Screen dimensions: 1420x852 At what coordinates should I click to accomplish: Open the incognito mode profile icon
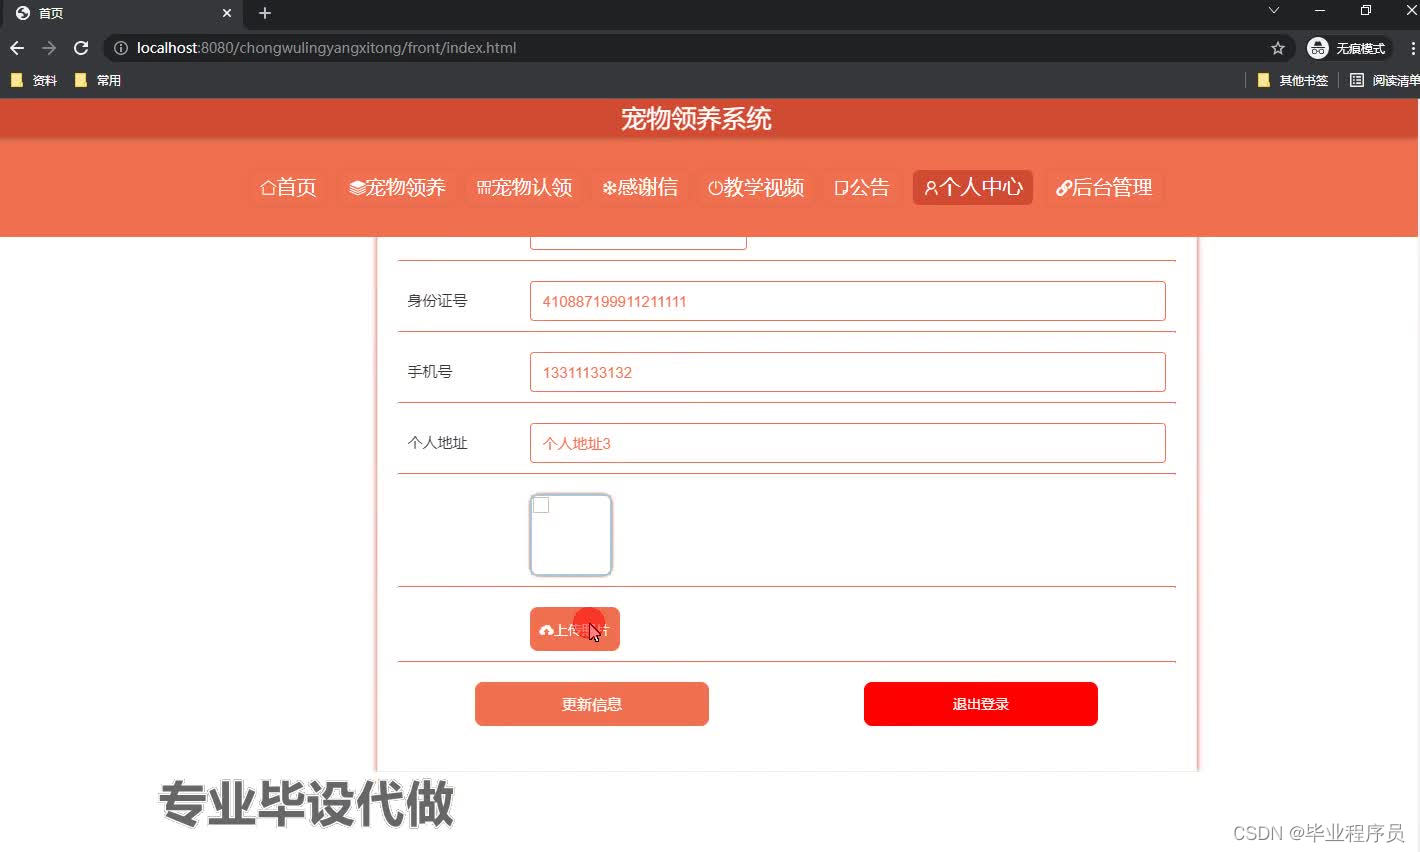pos(1347,48)
